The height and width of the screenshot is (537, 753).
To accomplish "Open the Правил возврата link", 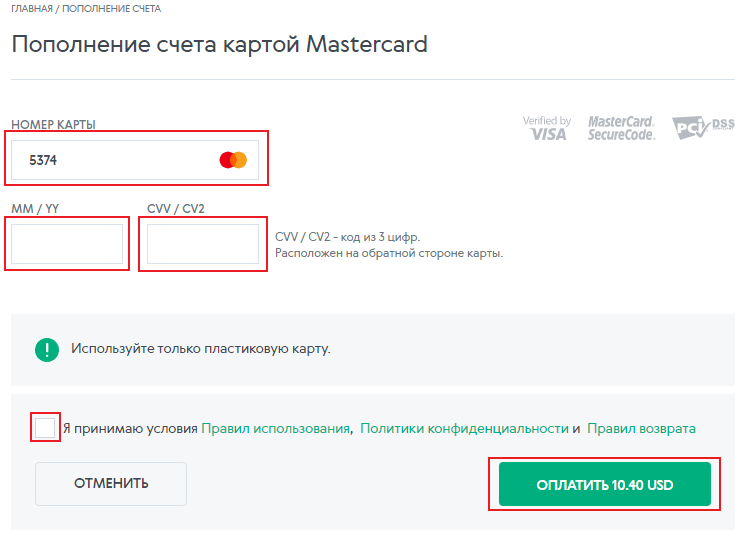I will point(641,428).
